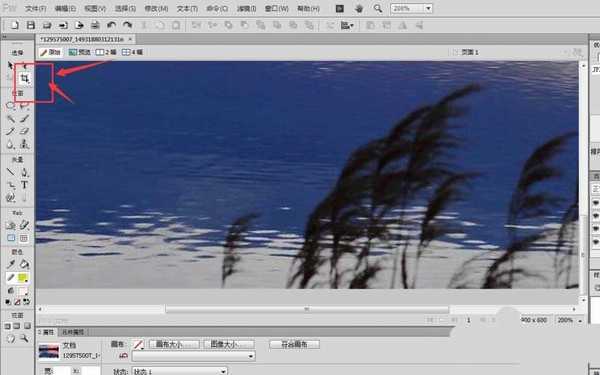Click the yellow-green fill color swatch

tap(23, 278)
